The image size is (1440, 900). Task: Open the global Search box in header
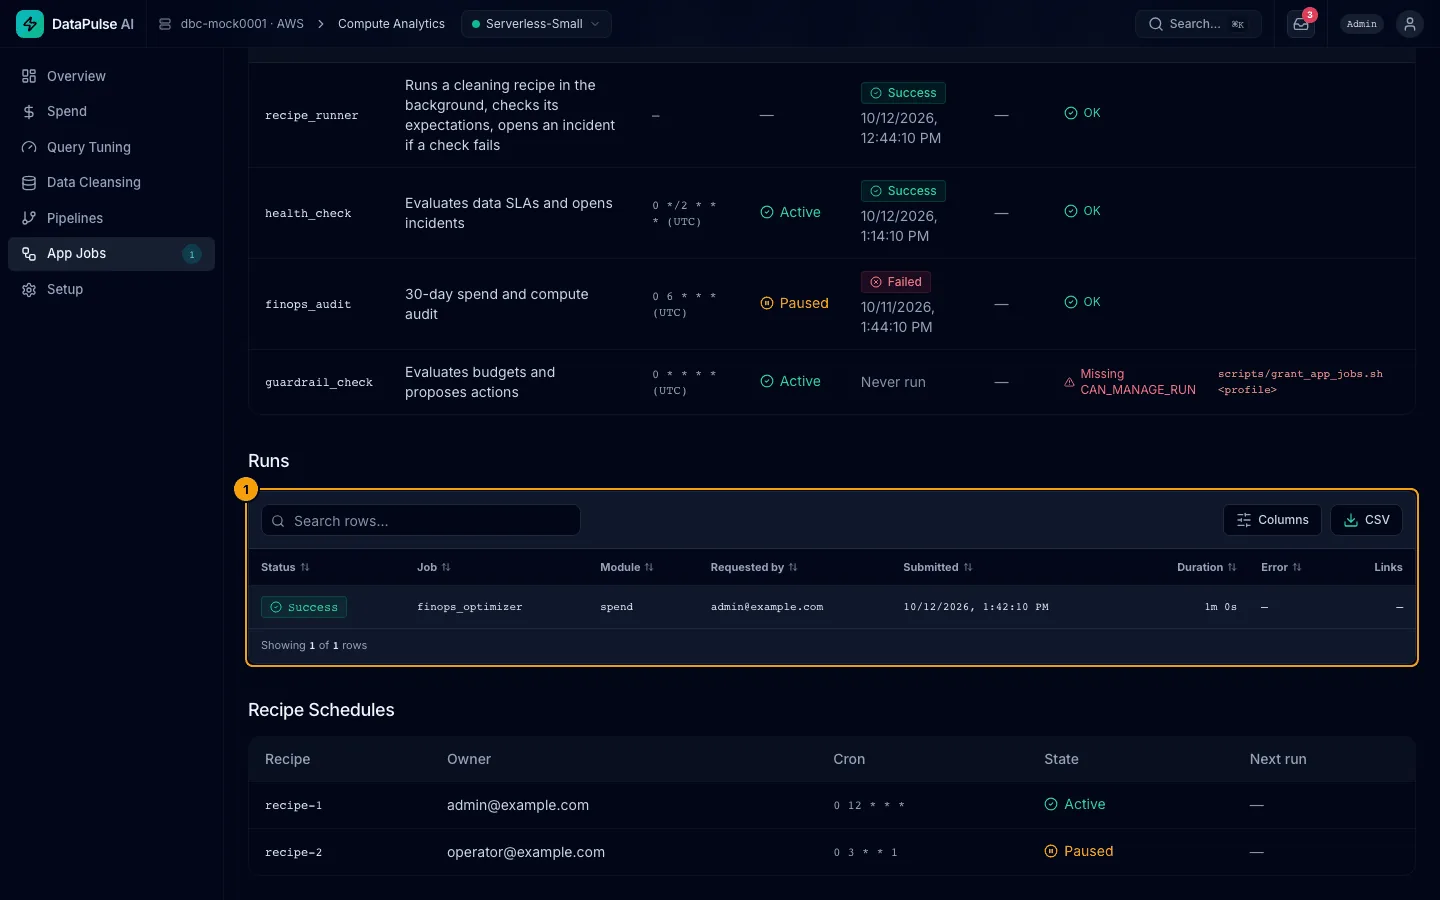(x=1198, y=24)
